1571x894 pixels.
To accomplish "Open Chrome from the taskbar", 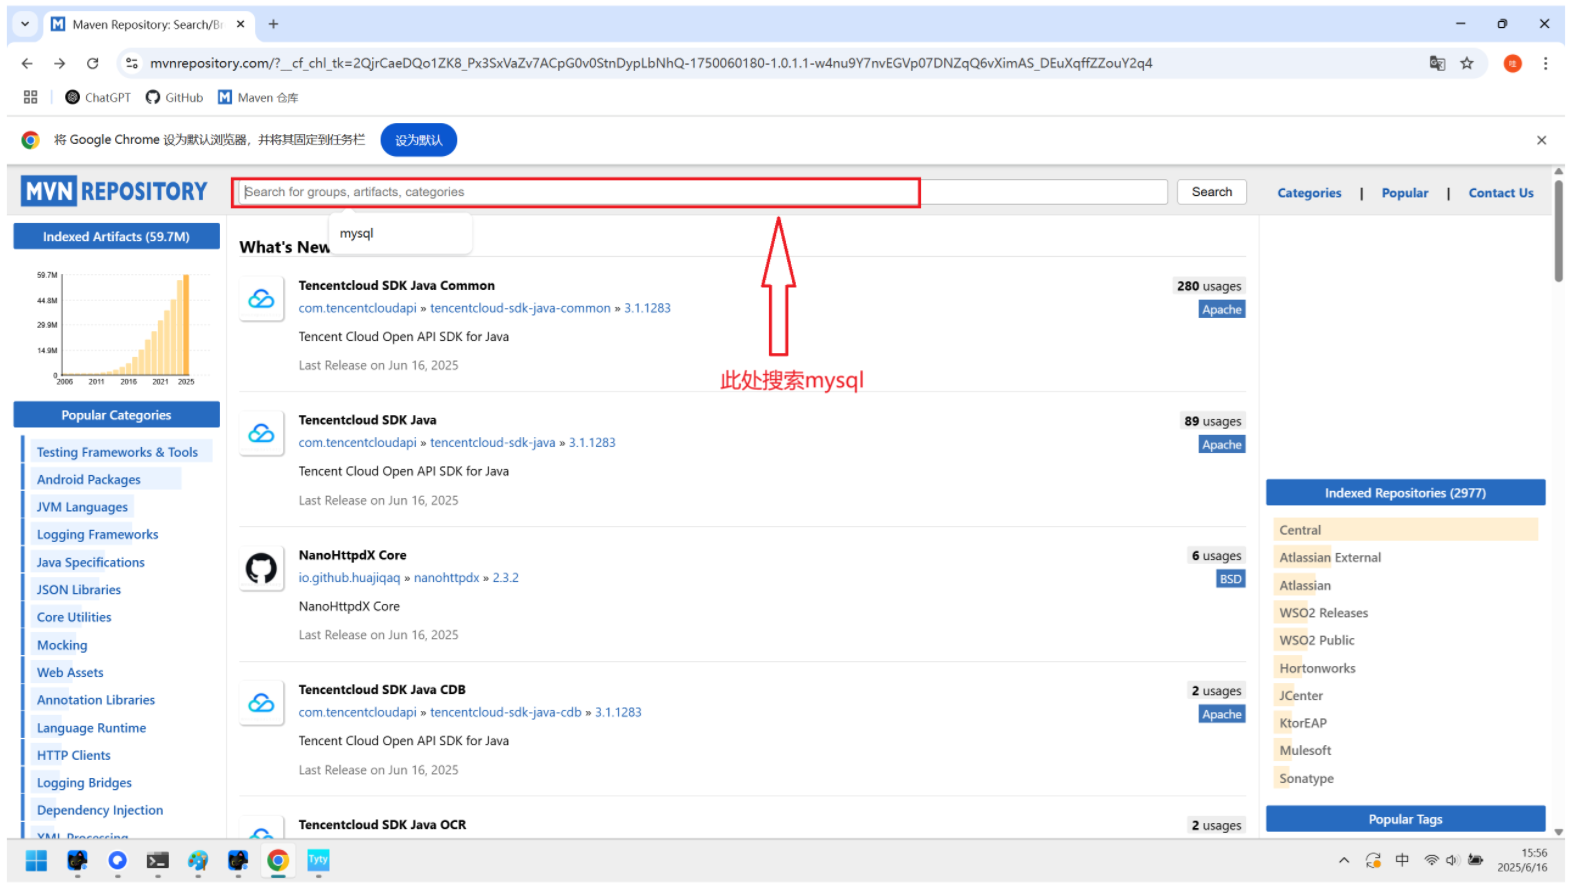I will 278,860.
